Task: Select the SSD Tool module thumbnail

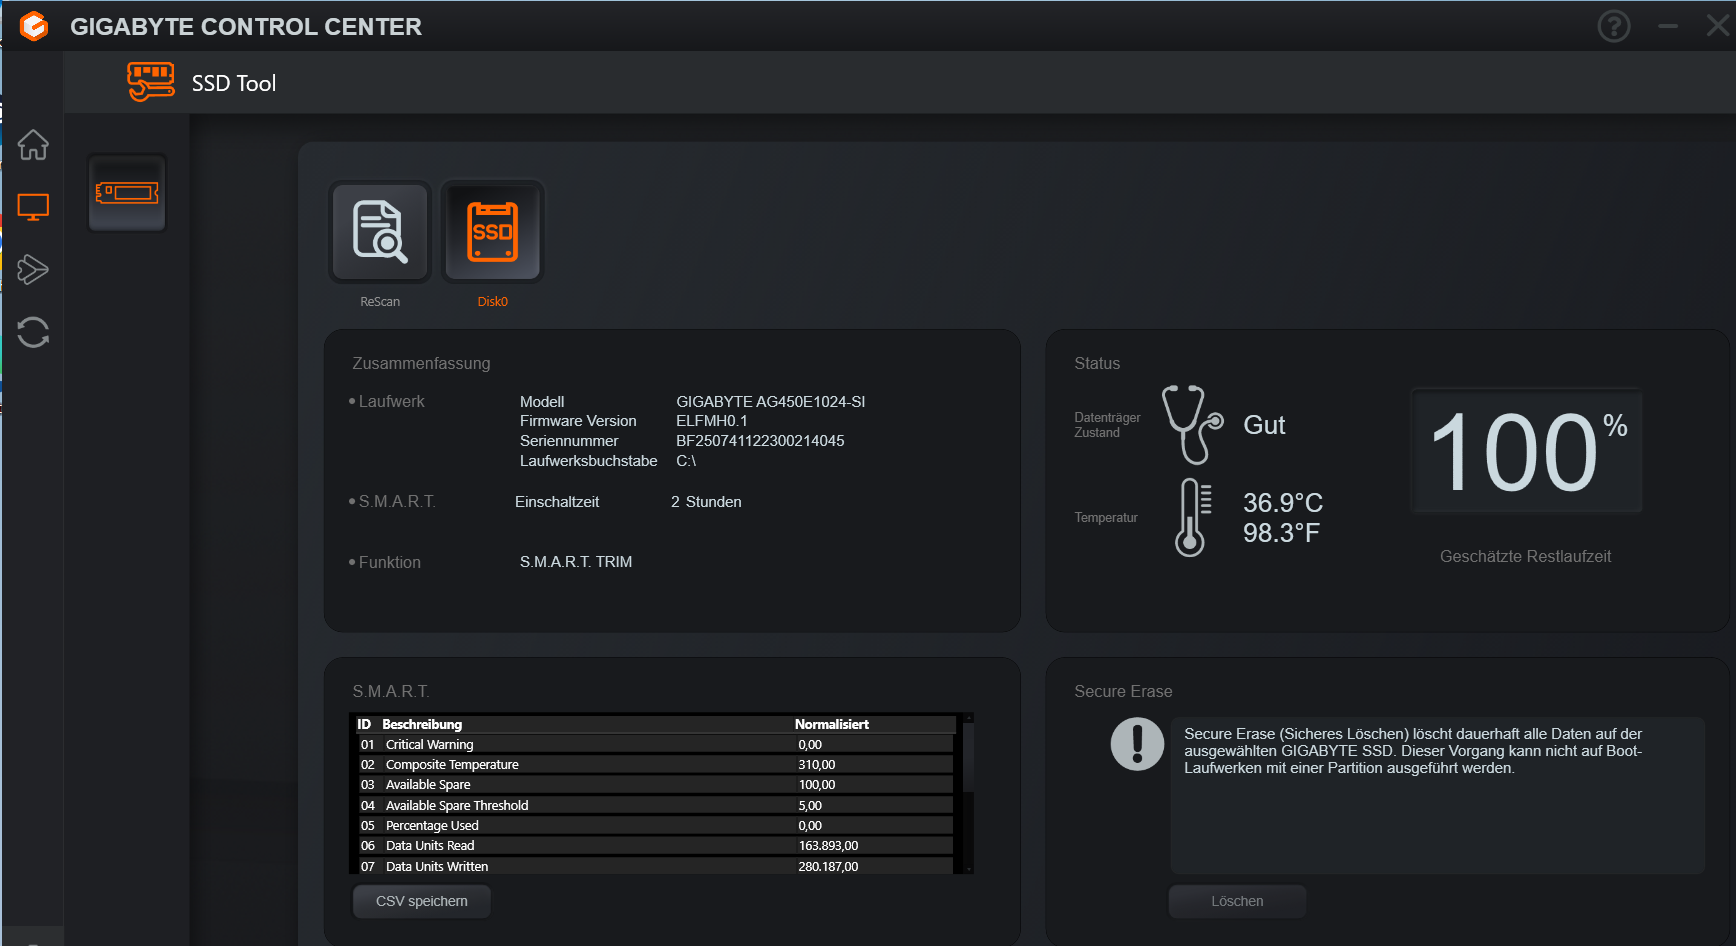Action: [127, 193]
